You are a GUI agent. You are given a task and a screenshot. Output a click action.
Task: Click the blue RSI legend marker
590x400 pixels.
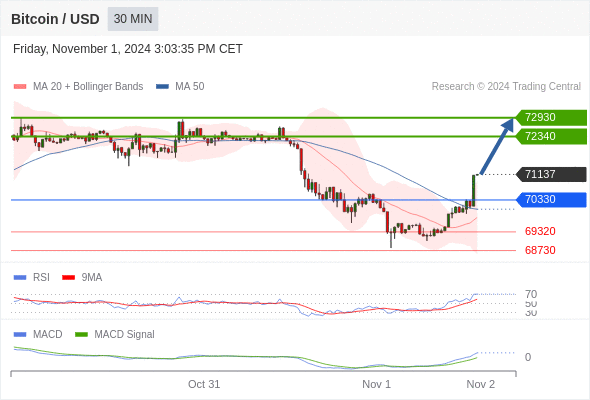(x=20, y=278)
